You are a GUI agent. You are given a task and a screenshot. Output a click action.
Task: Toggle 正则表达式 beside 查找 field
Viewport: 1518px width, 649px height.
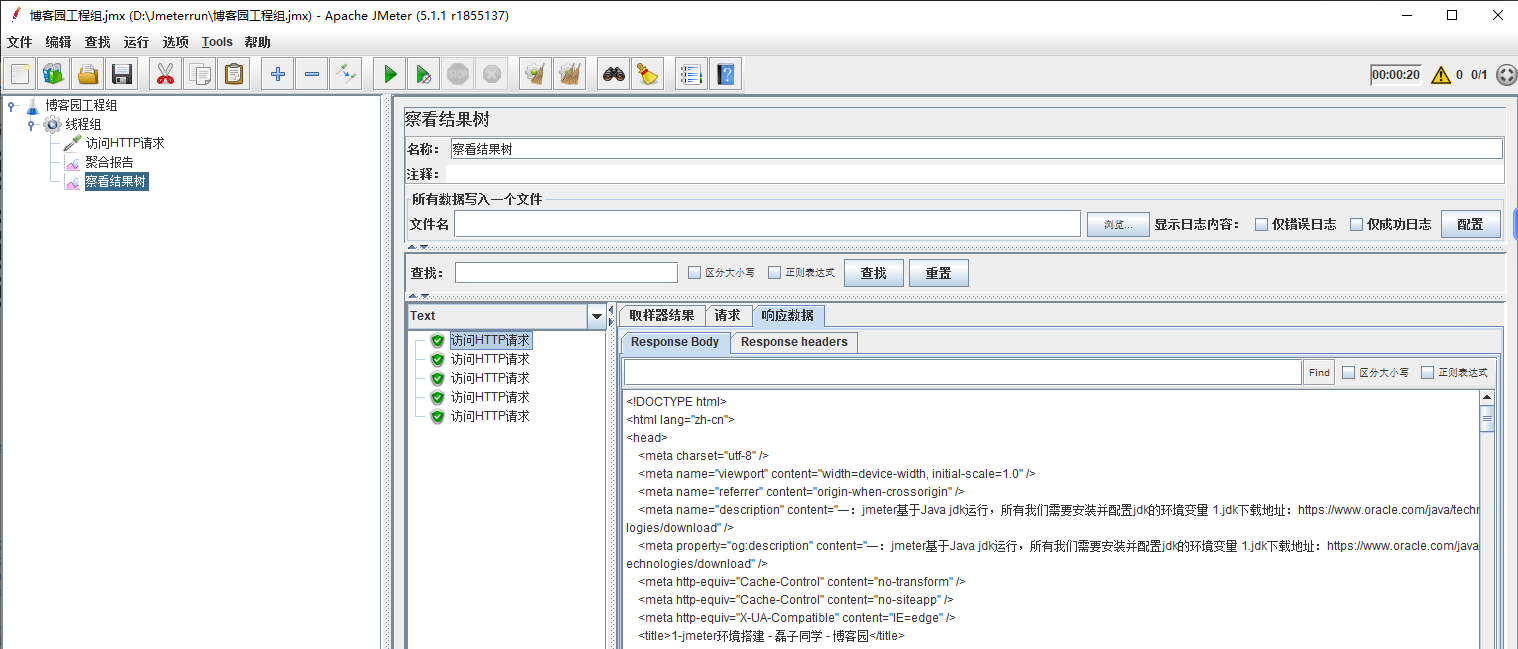(x=775, y=272)
